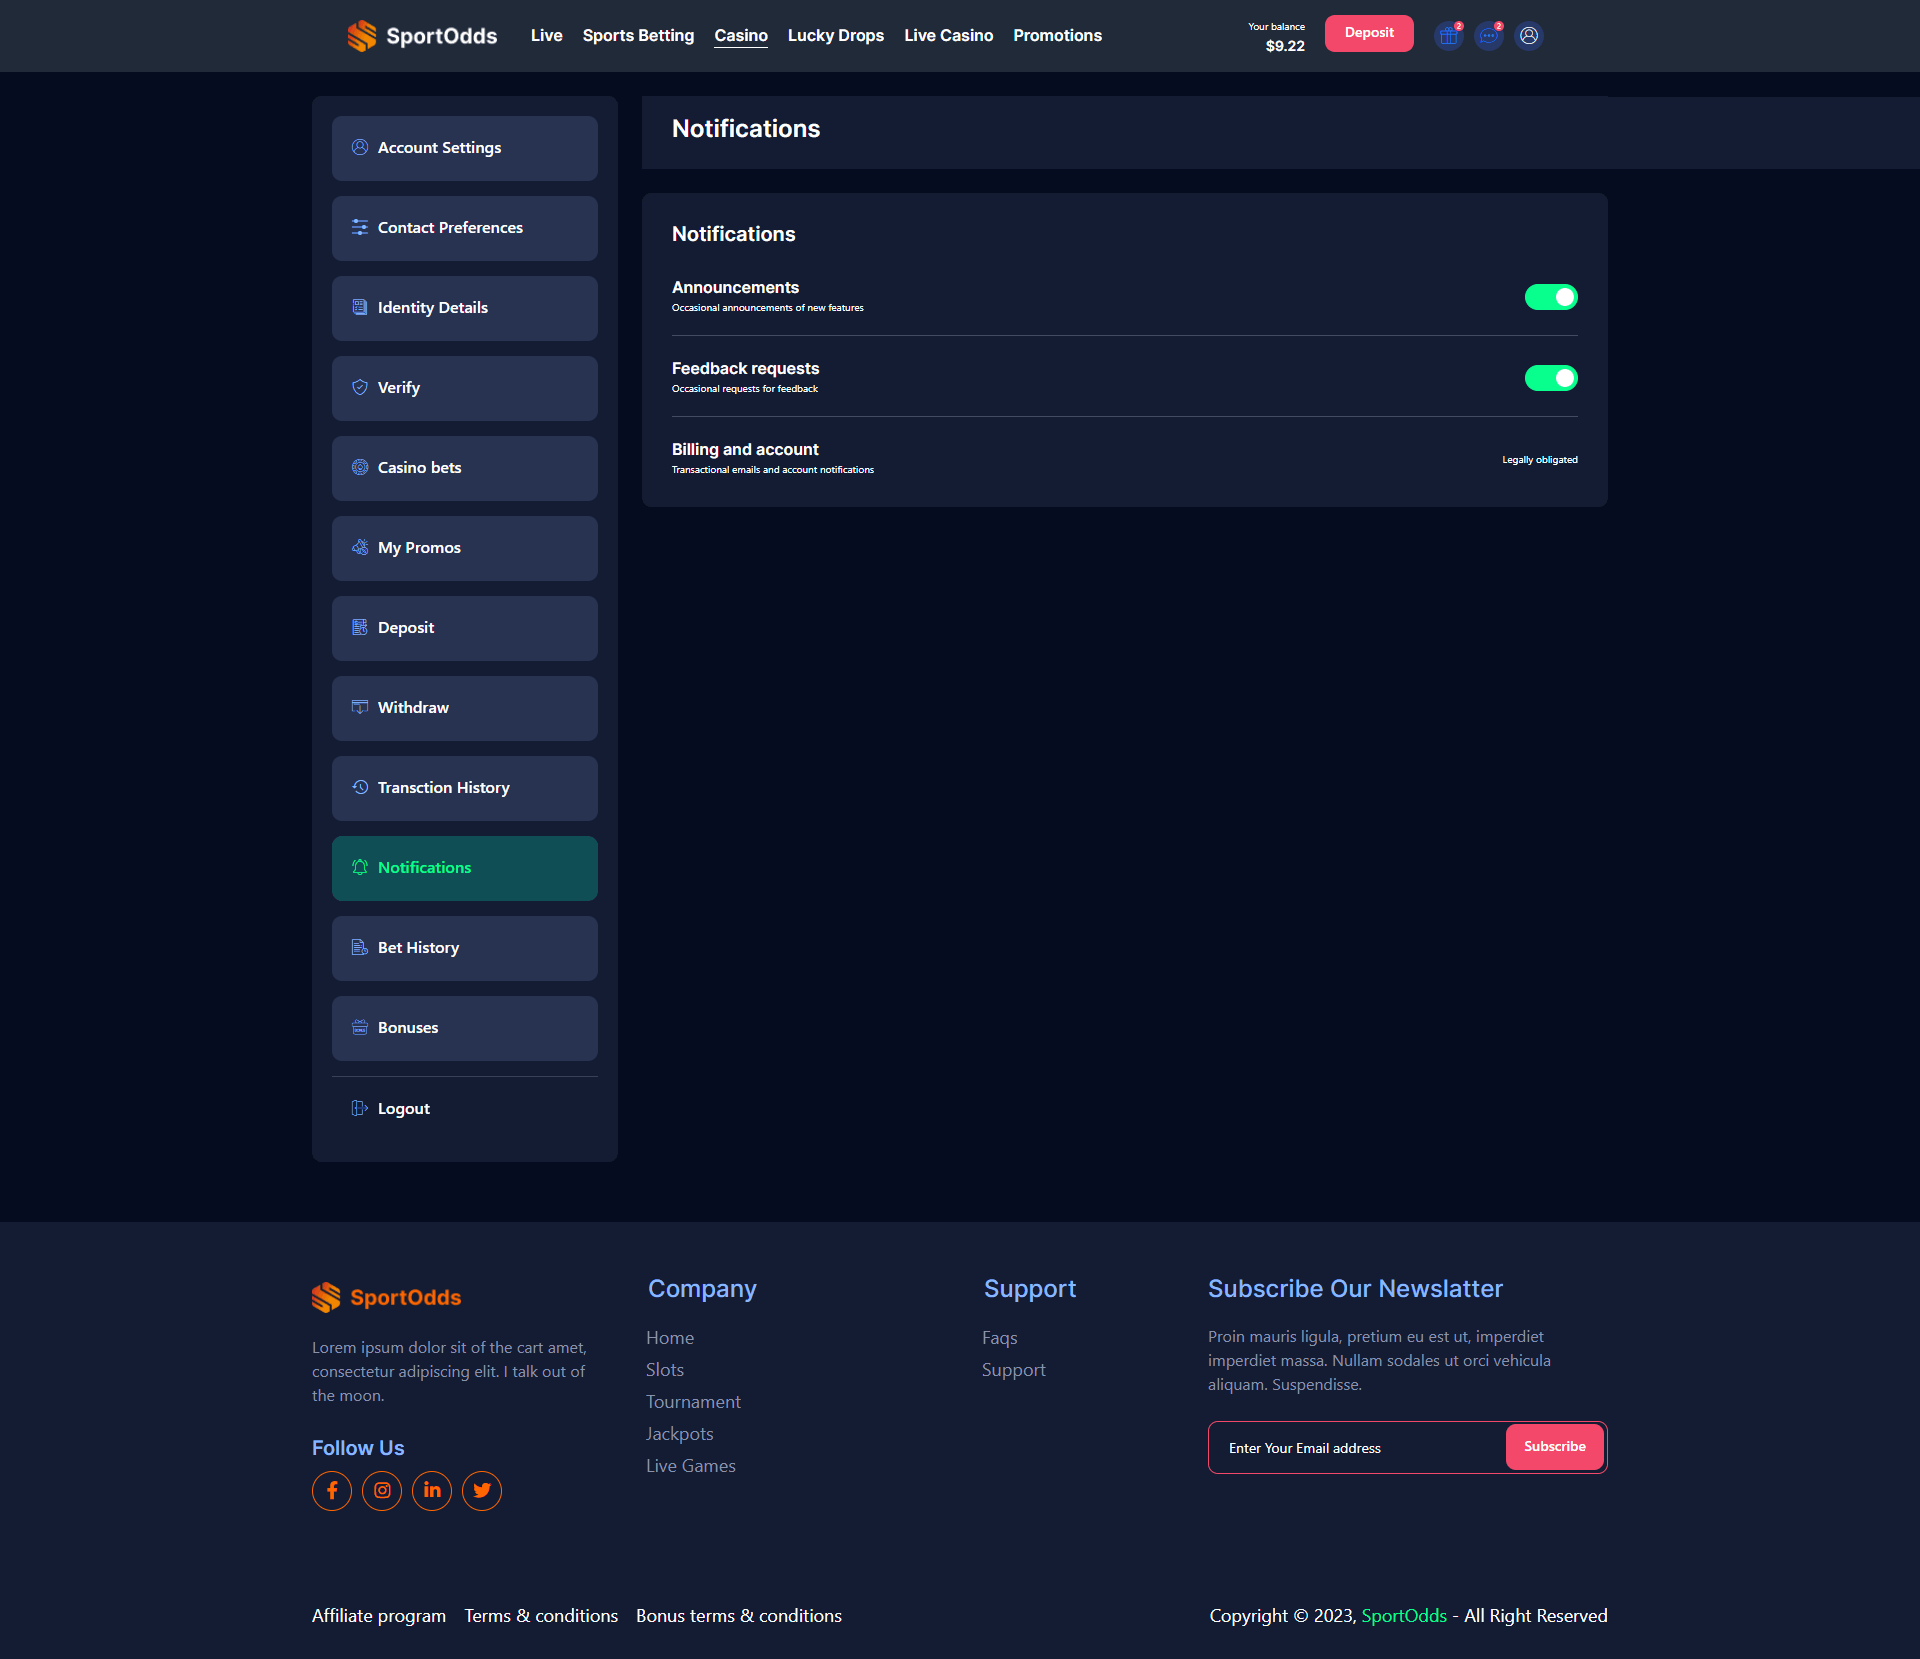Toggle the Feedback requests switch

coord(1551,378)
